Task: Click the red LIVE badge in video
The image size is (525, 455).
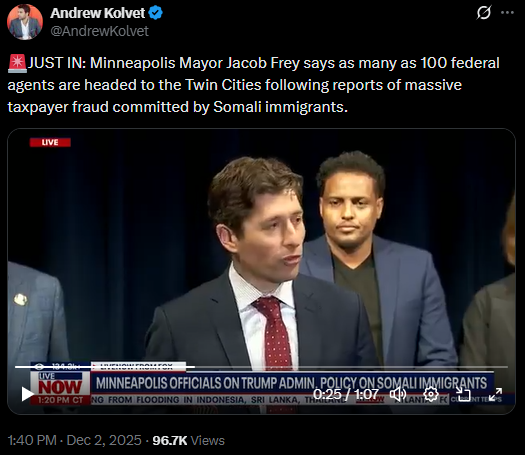Action: [50, 142]
